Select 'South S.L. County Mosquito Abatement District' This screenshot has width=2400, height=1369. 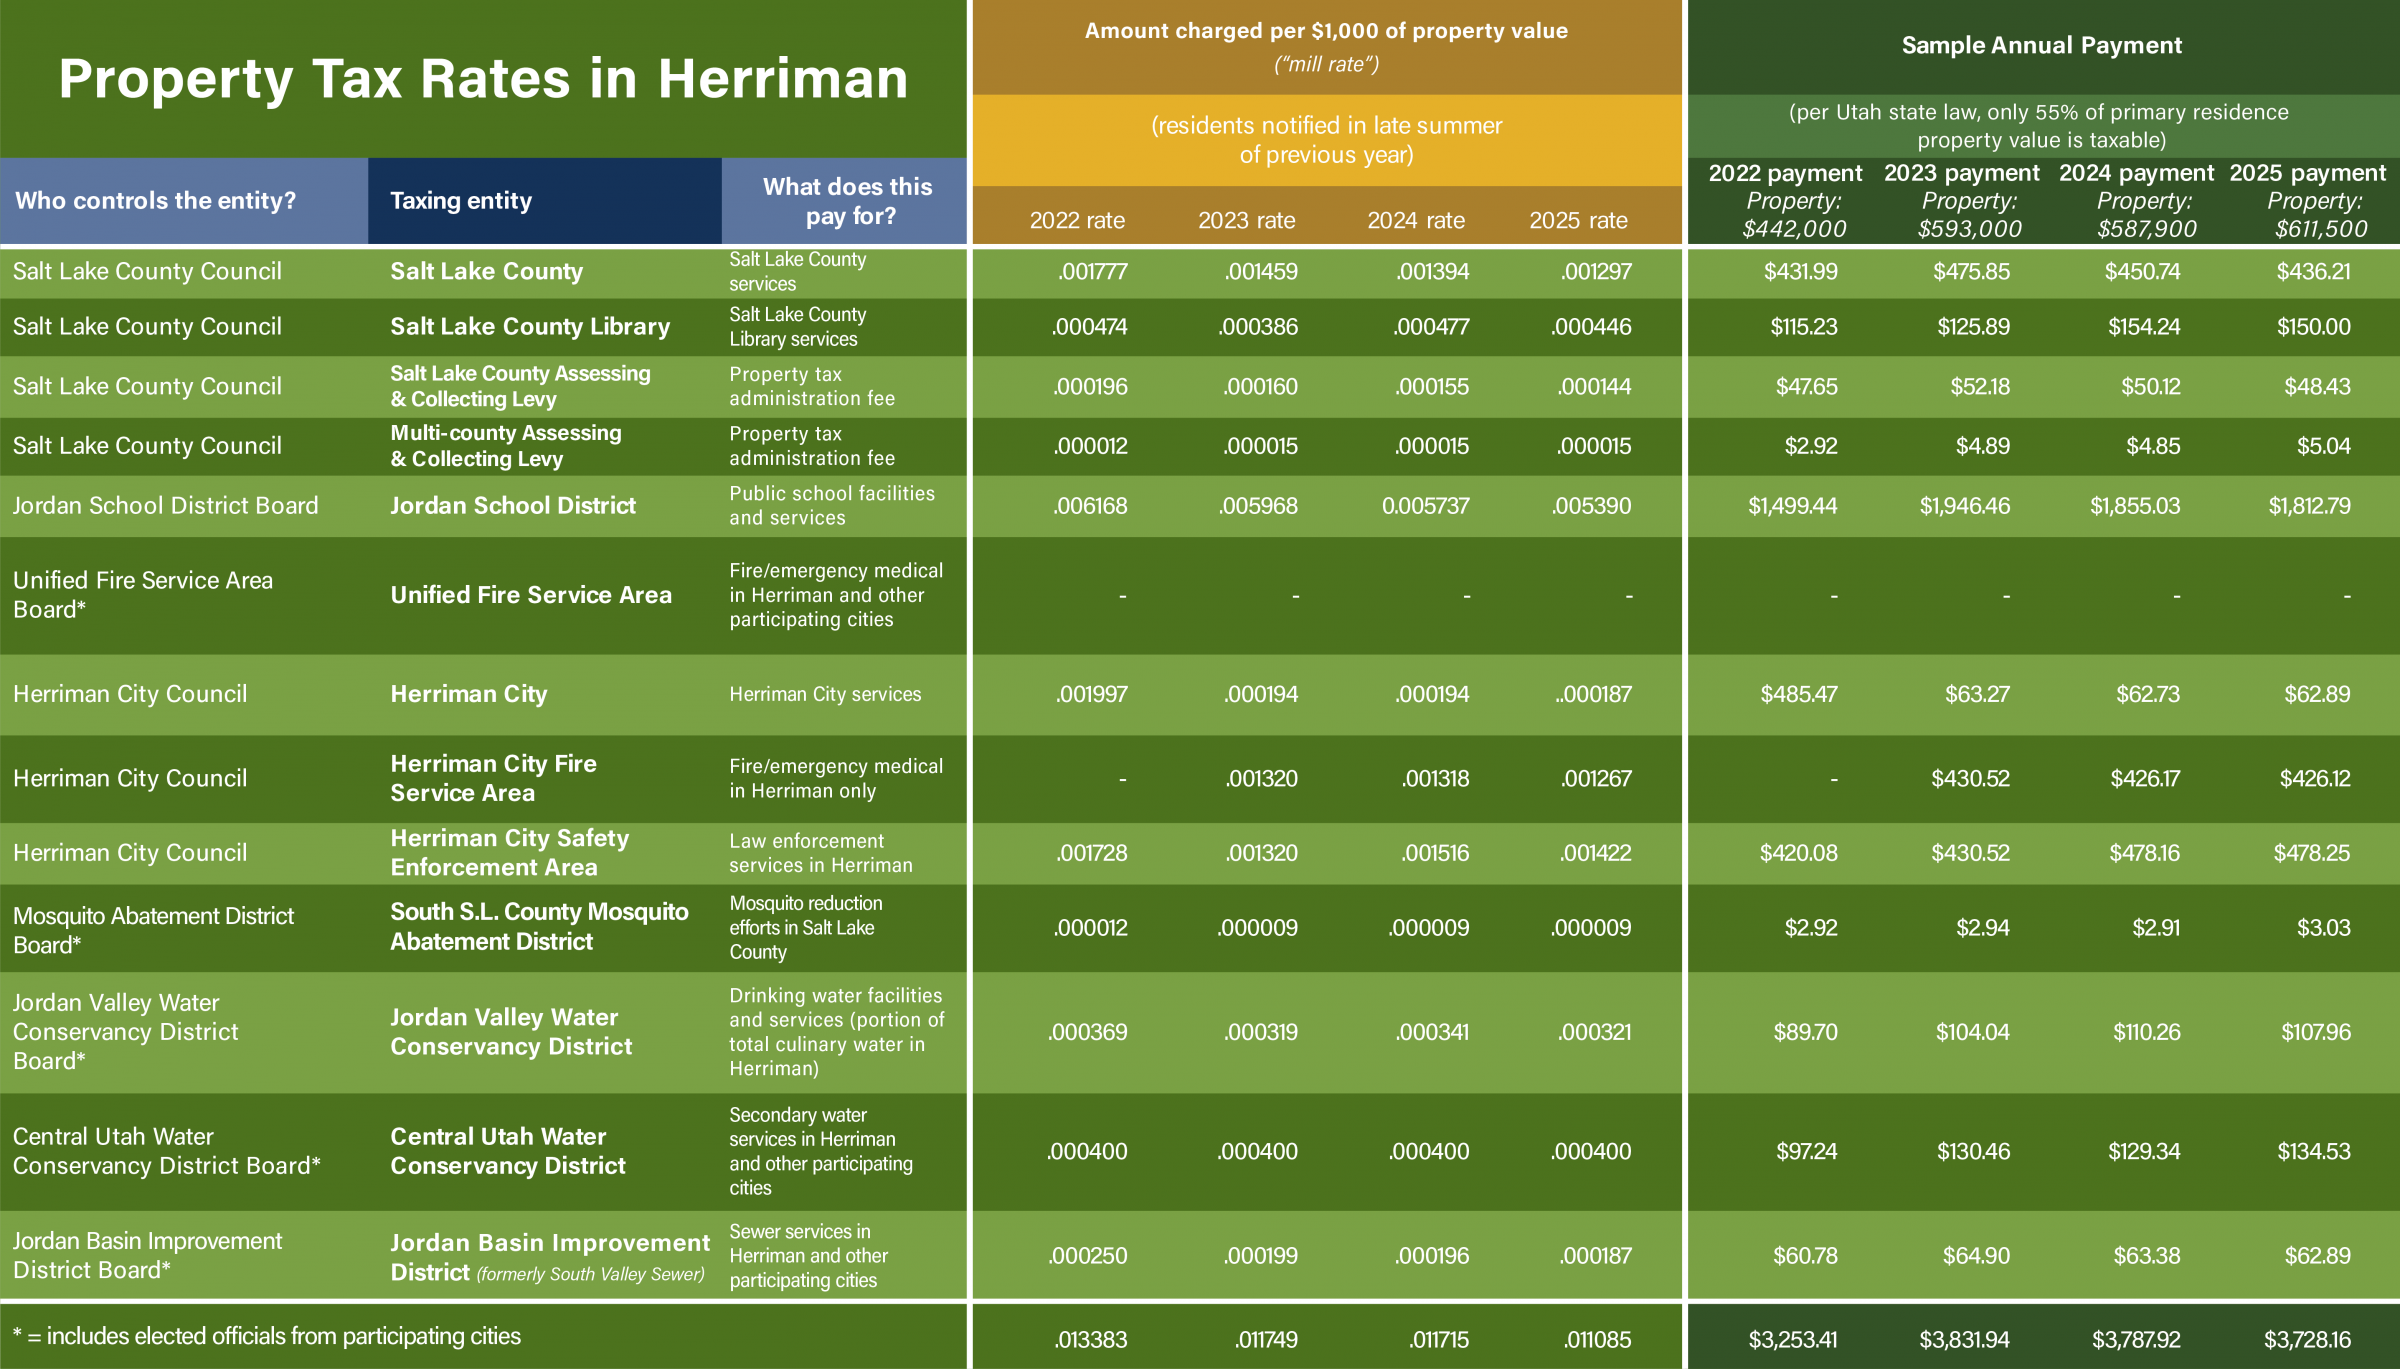(x=539, y=927)
